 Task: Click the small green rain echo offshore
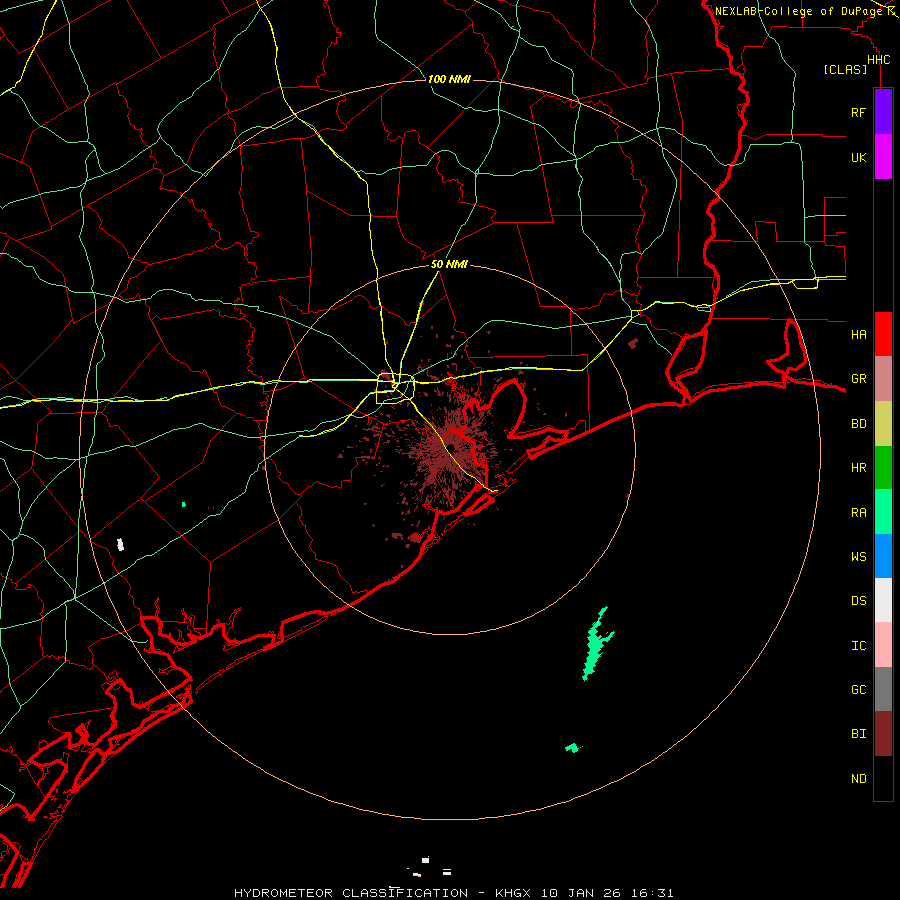tap(573, 747)
